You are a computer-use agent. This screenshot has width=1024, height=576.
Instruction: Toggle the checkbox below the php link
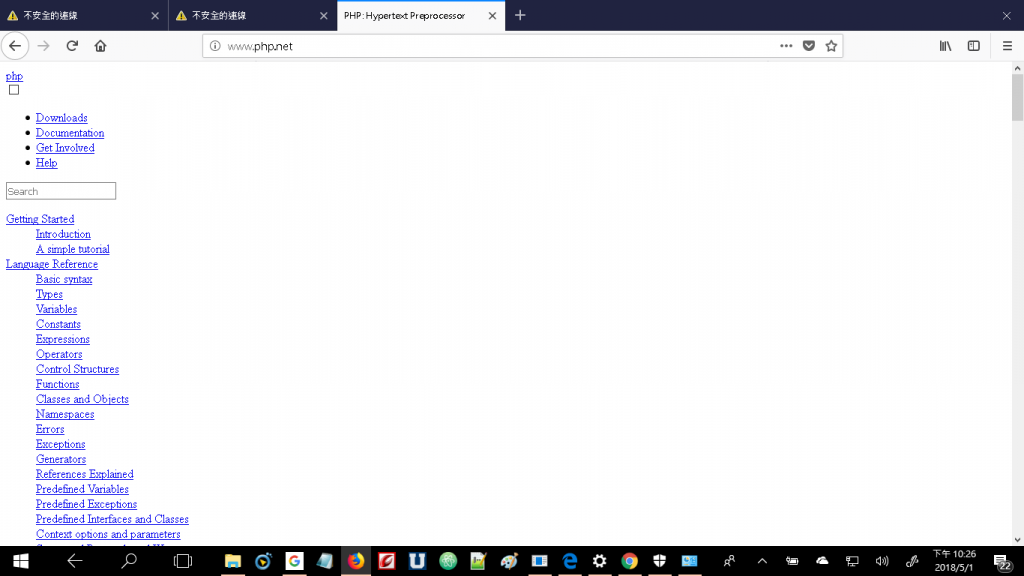(x=14, y=89)
